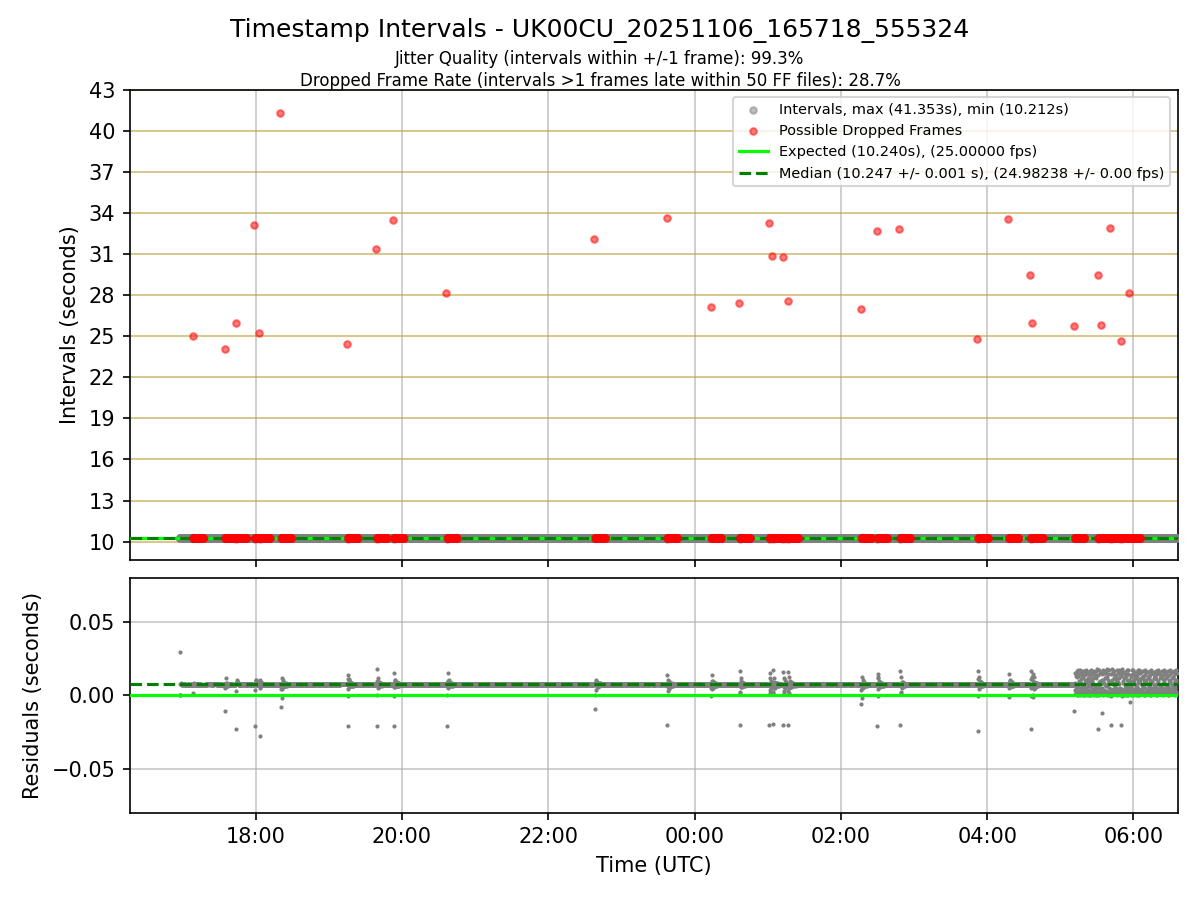Click the x-axis tick label '02:00'
Viewport: 1200px width, 900px height.
(x=840, y=836)
